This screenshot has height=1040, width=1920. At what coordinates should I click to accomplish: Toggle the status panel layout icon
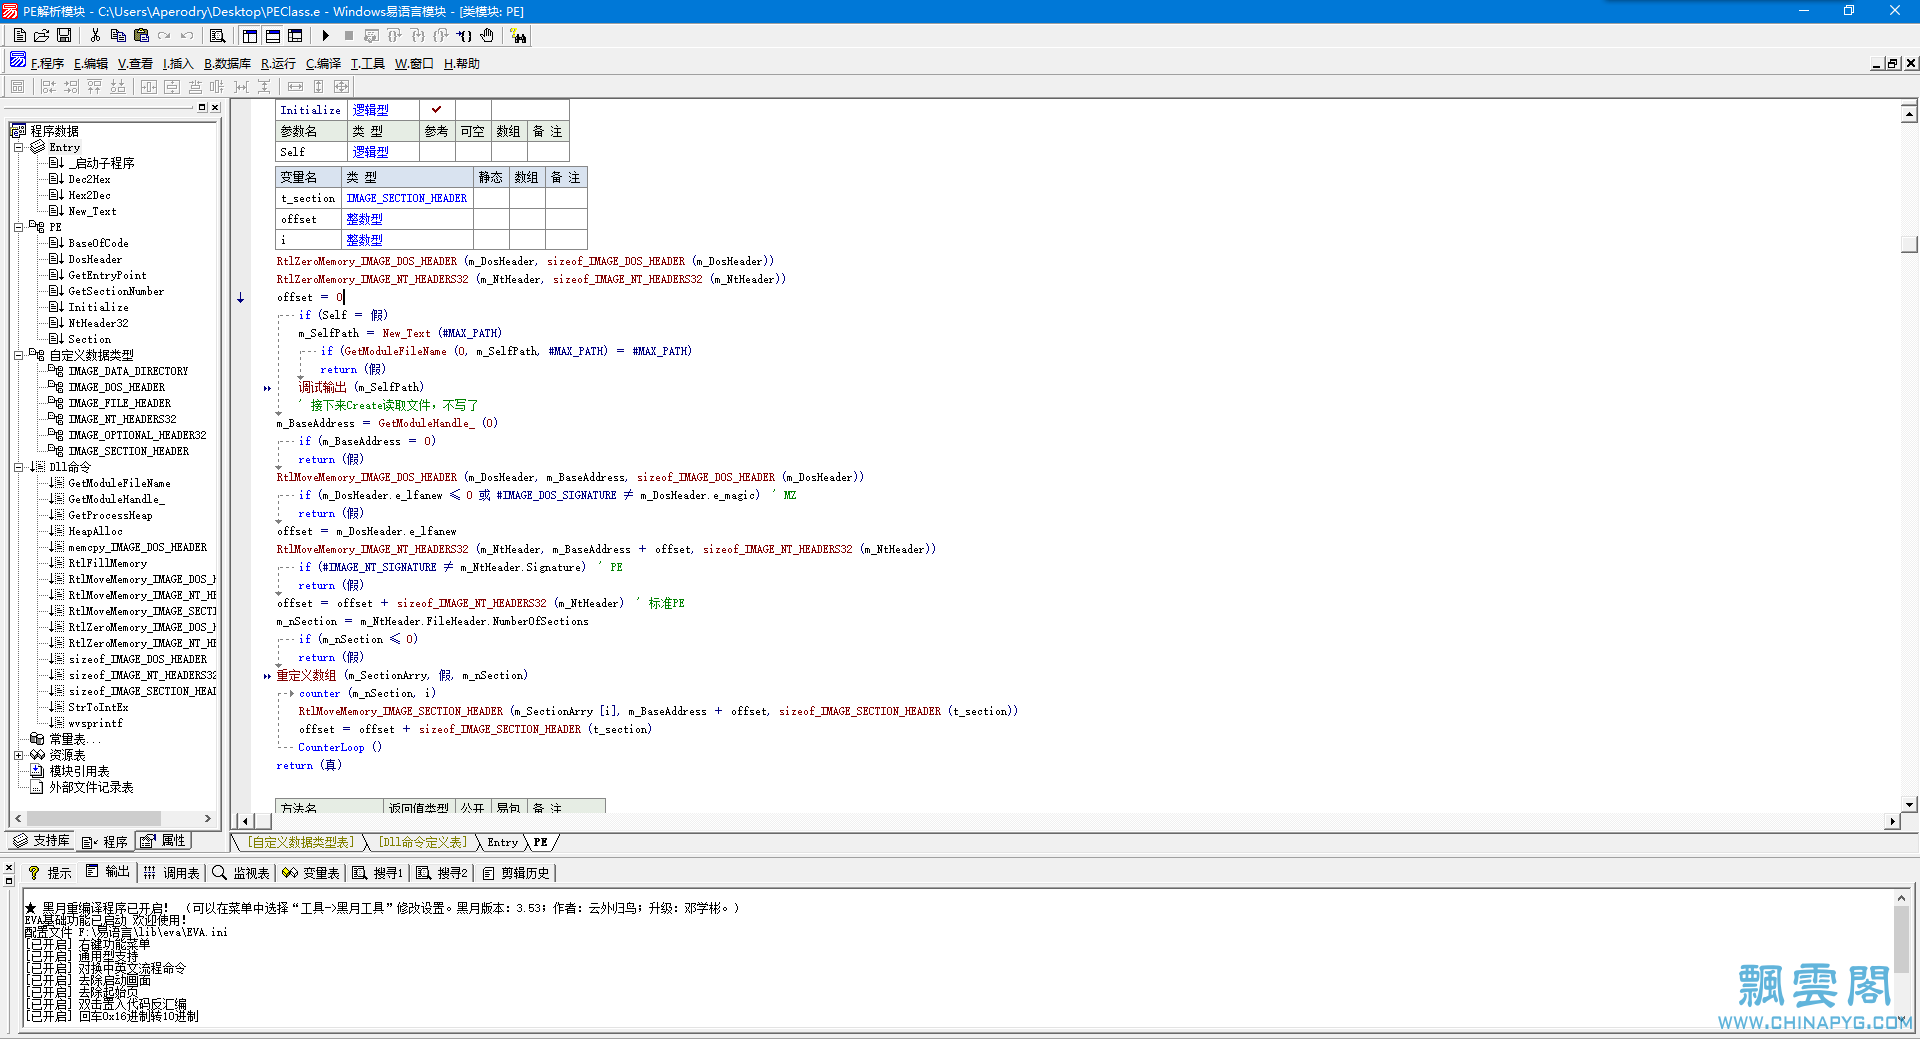point(273,36)
